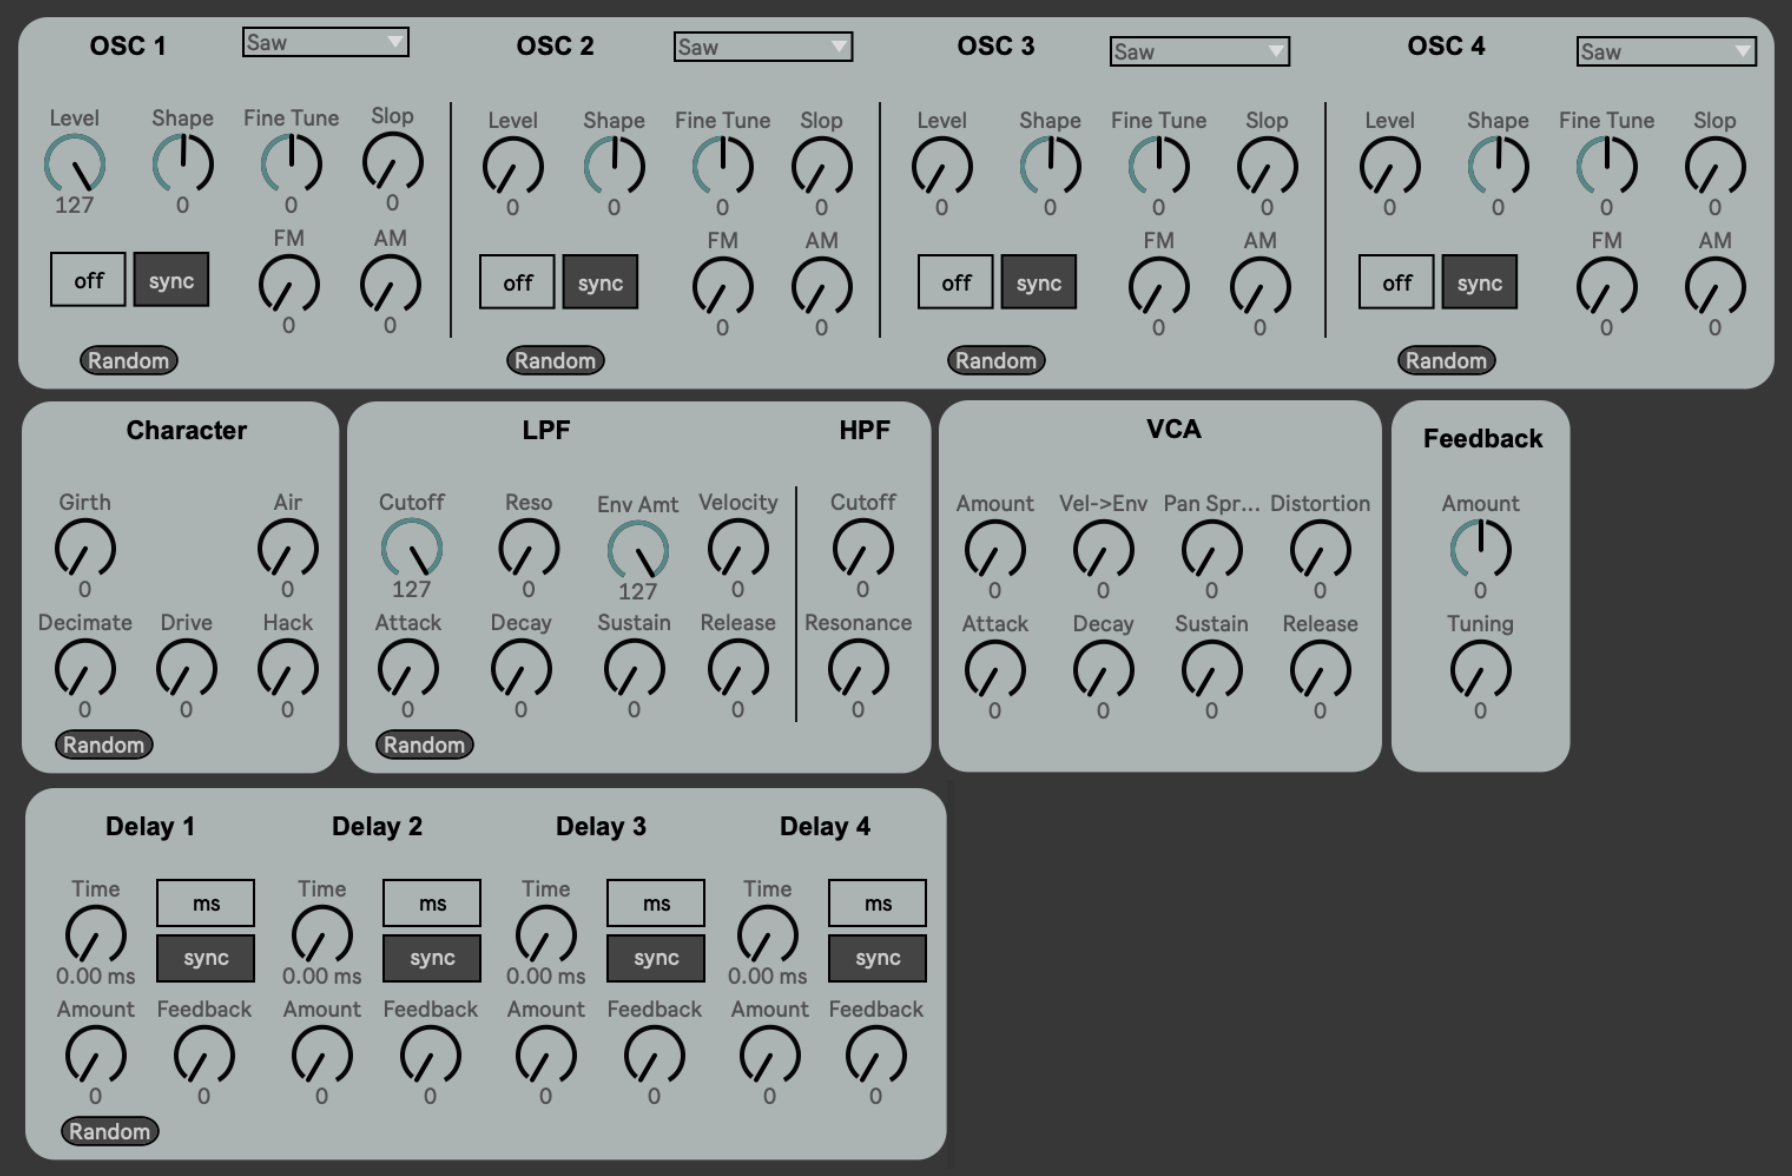Viewport: 1792px width, 1176px height.
Task: Toggle the OSC 1 off button
Action: pyautogui.click(x=88, y=280)
